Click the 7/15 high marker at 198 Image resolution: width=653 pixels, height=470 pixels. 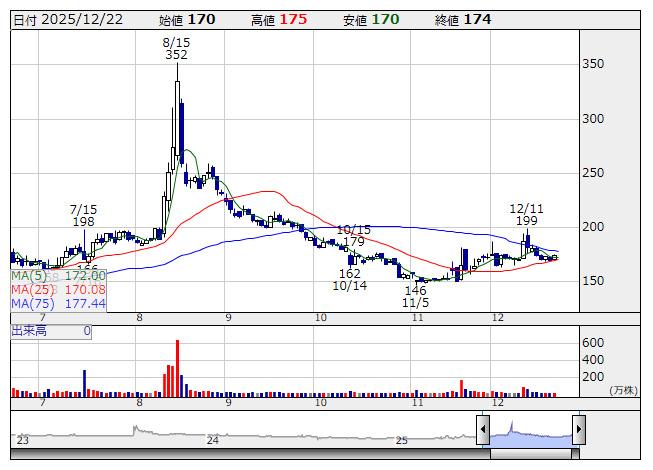(83, 215)
